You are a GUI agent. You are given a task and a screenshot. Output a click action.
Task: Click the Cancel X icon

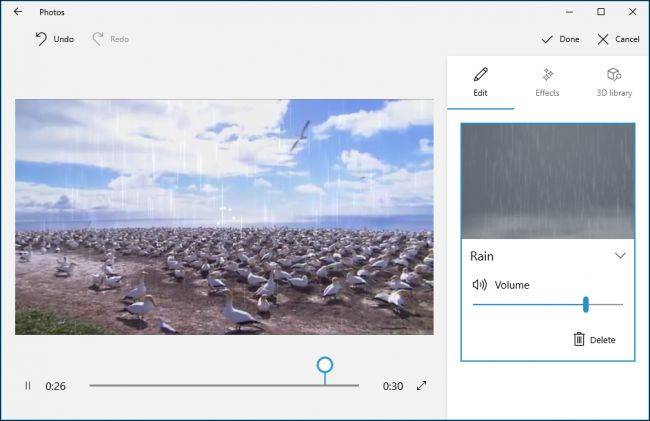coord(603,39)
